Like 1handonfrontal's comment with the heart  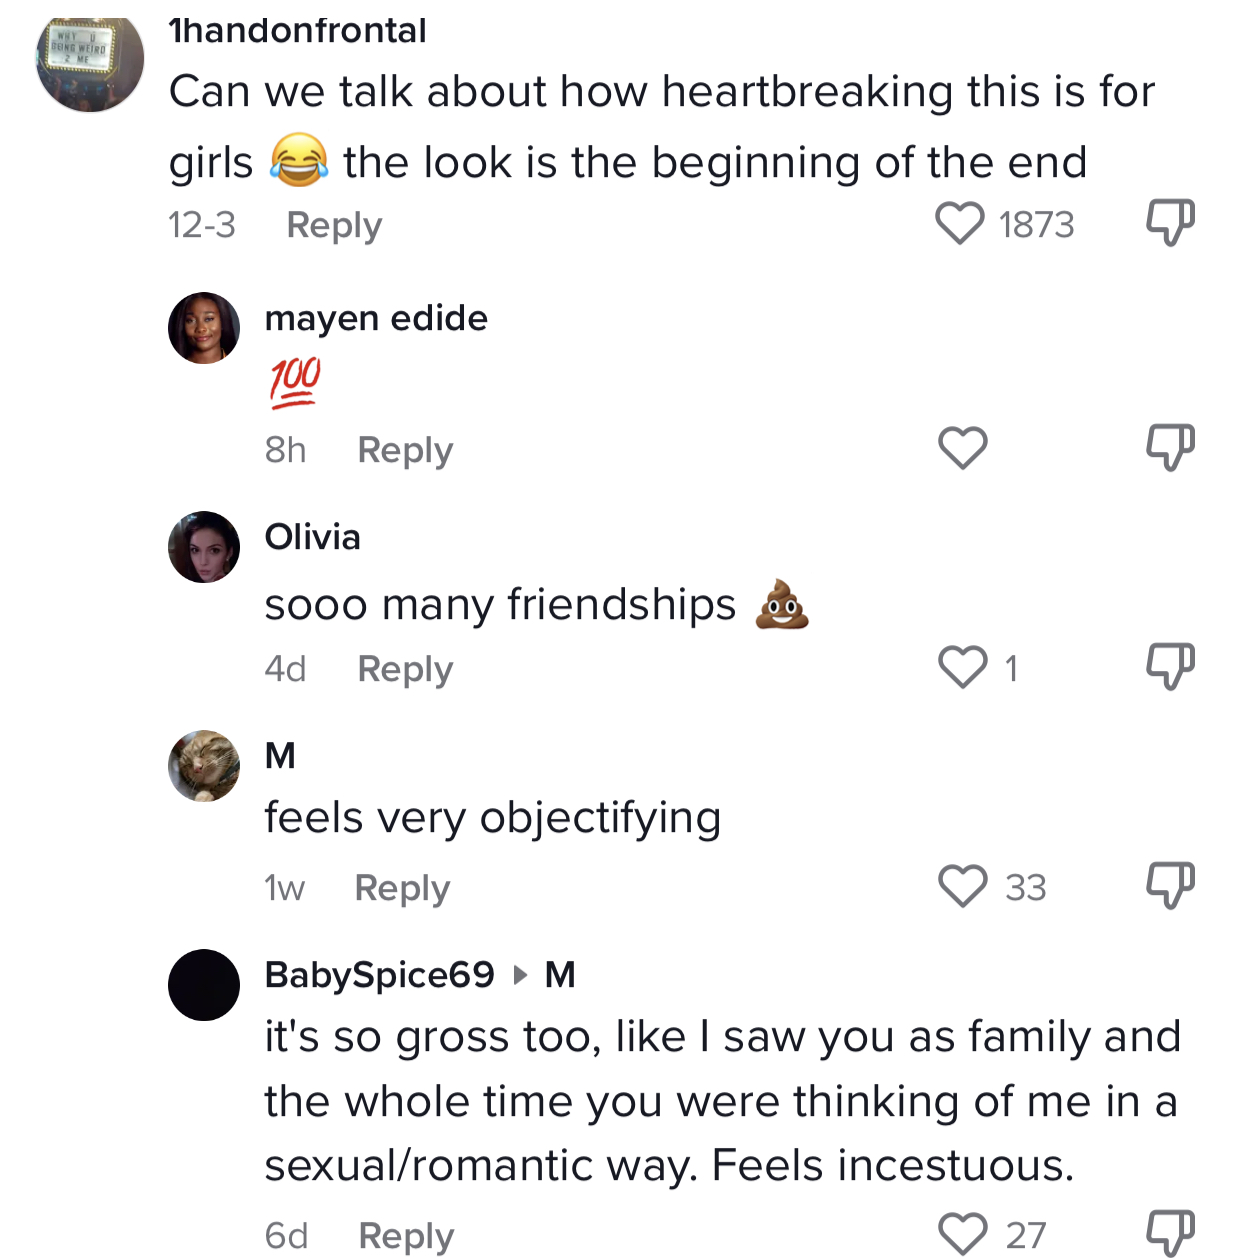point(960,224)
